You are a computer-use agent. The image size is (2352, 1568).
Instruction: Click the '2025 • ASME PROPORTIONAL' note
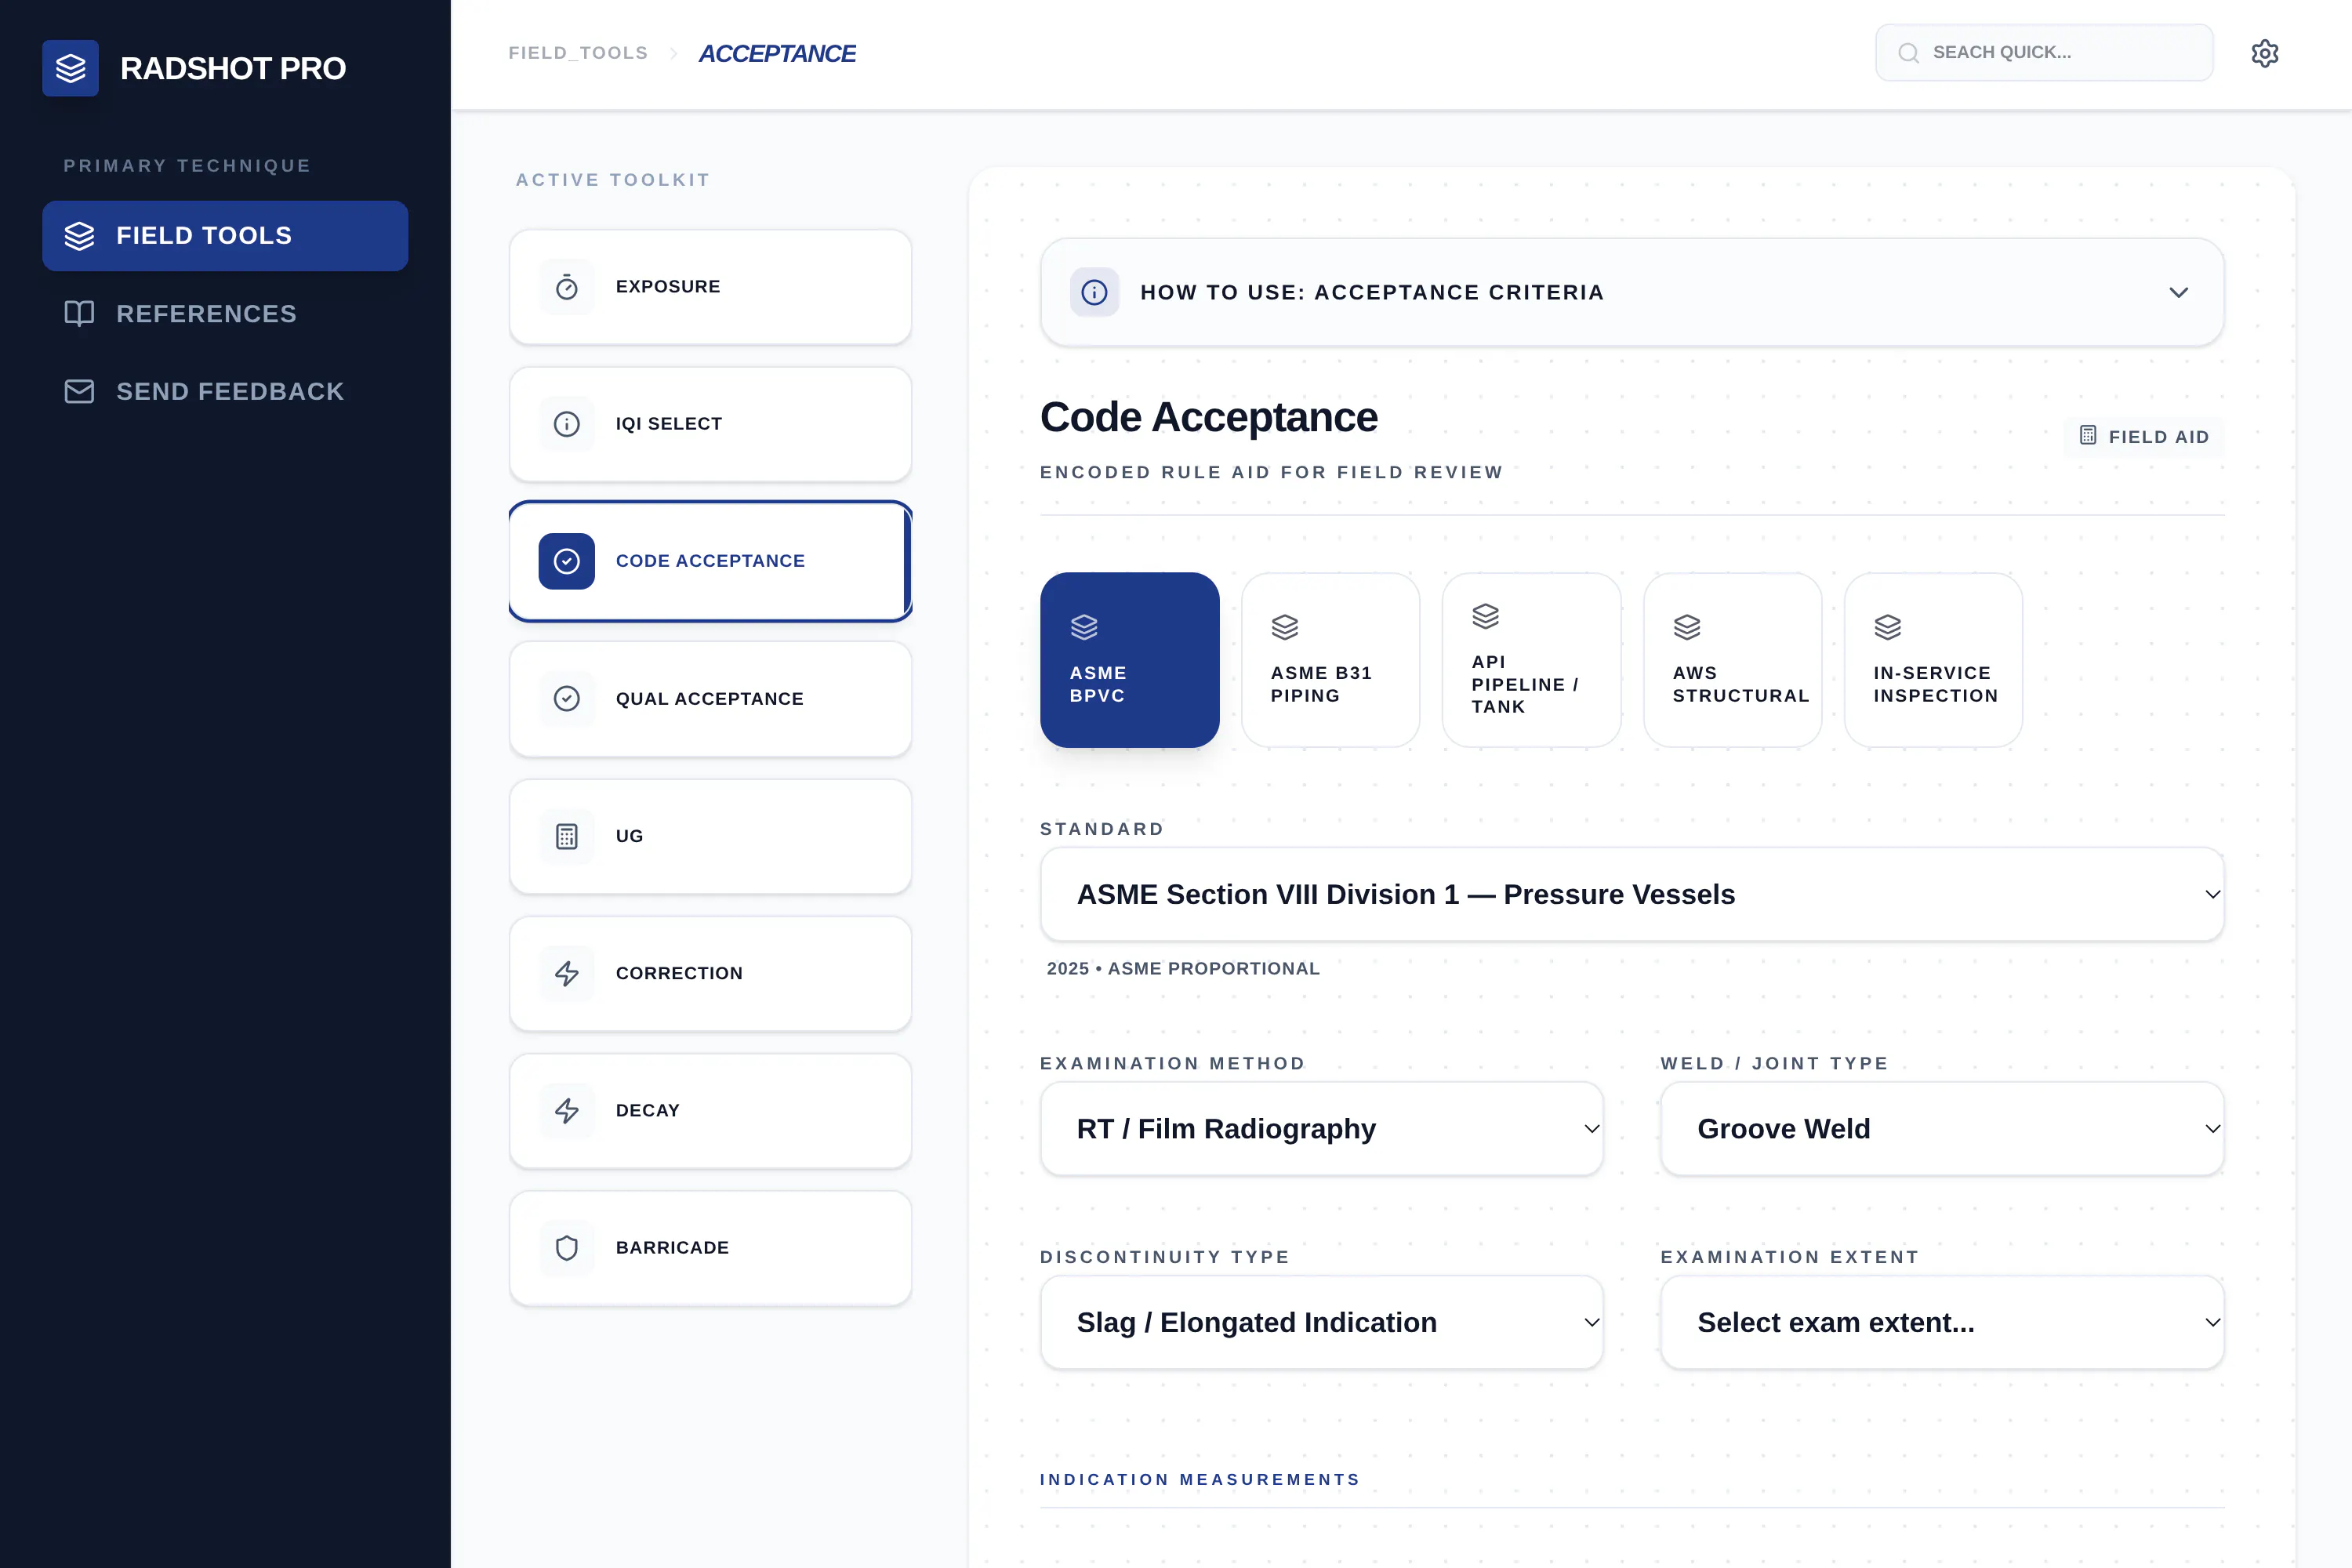click(x=1183, y=969)
